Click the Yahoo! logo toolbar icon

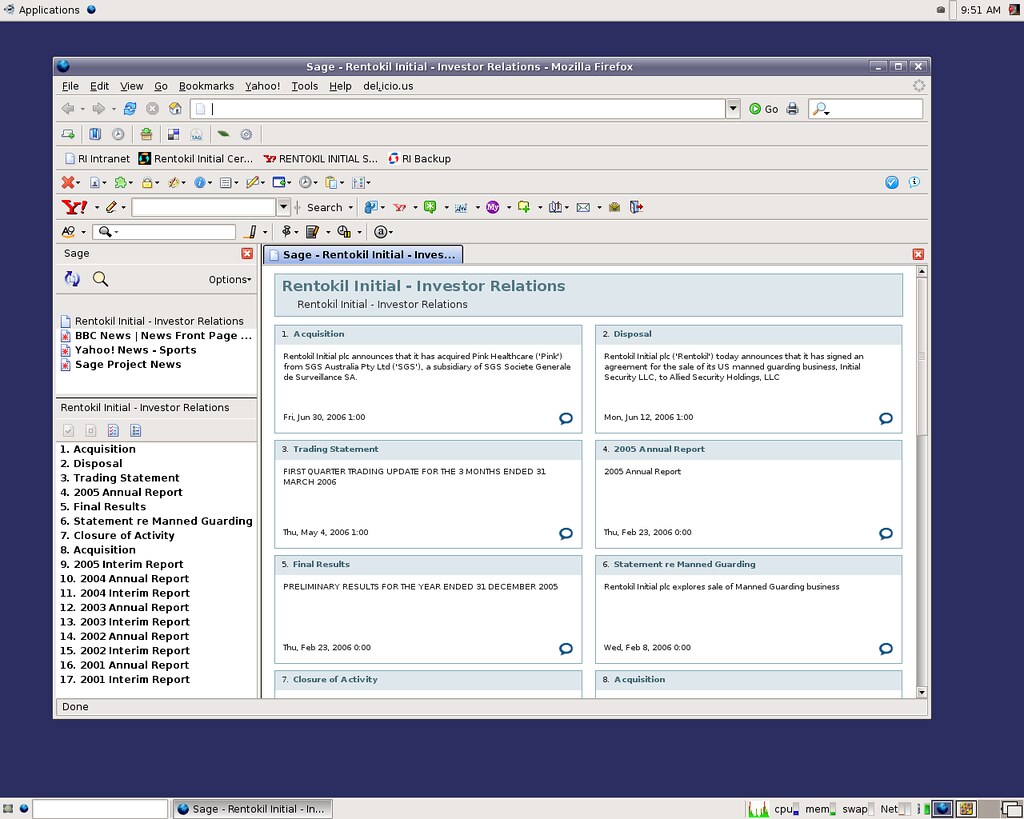[x=74, y=207]
